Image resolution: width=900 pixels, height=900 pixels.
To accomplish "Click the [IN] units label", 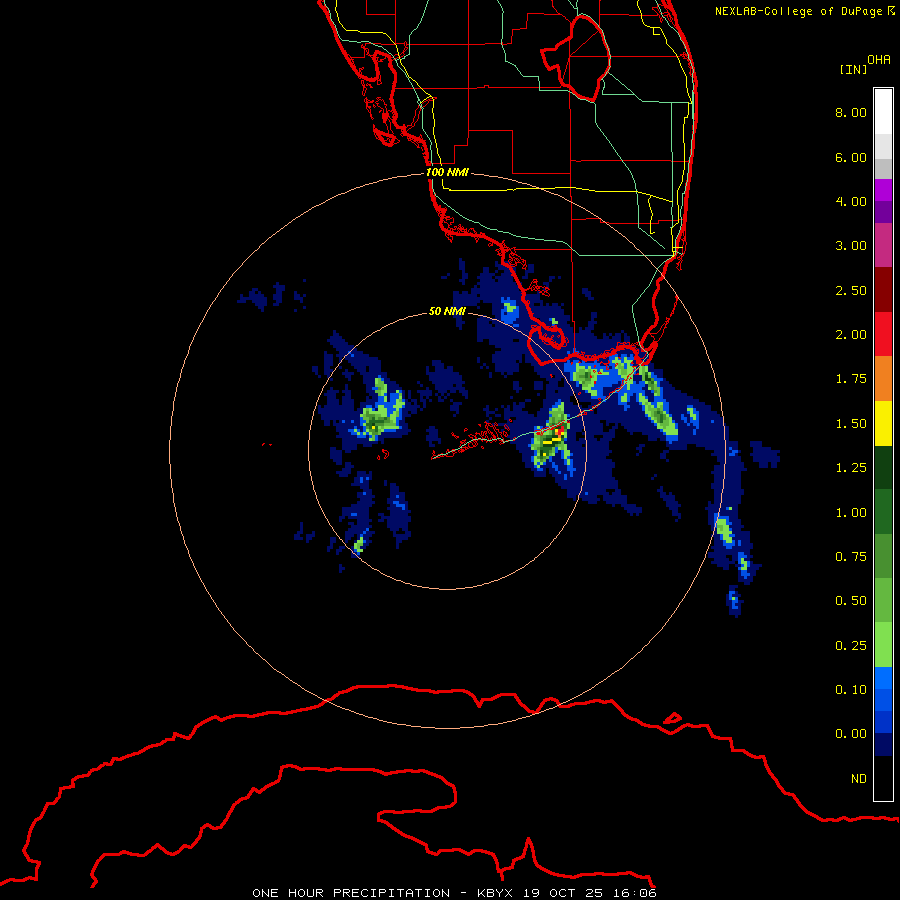I will point(853,69).
